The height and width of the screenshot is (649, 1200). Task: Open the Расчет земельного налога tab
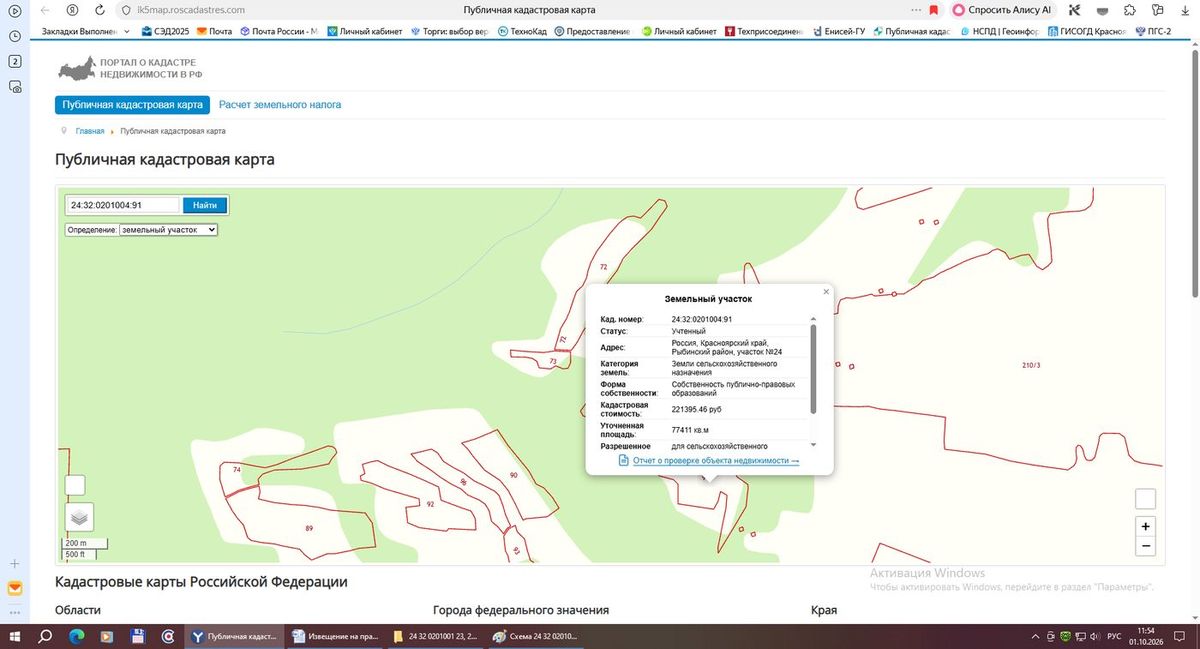click(280, 104)
